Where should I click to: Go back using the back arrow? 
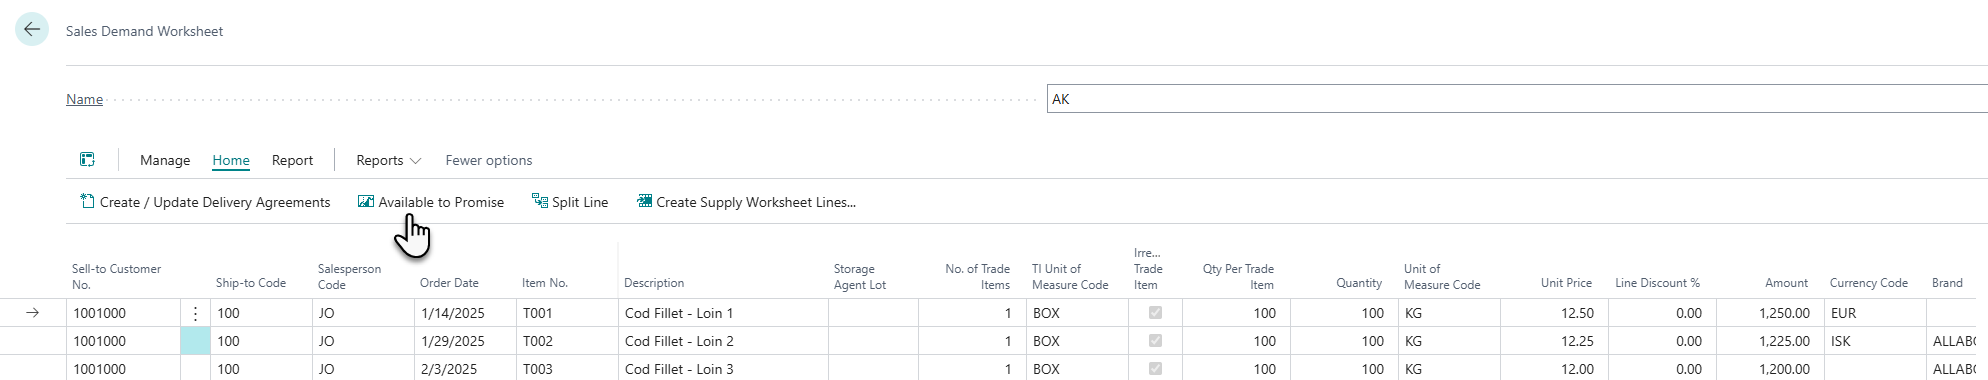coord(32,29)
